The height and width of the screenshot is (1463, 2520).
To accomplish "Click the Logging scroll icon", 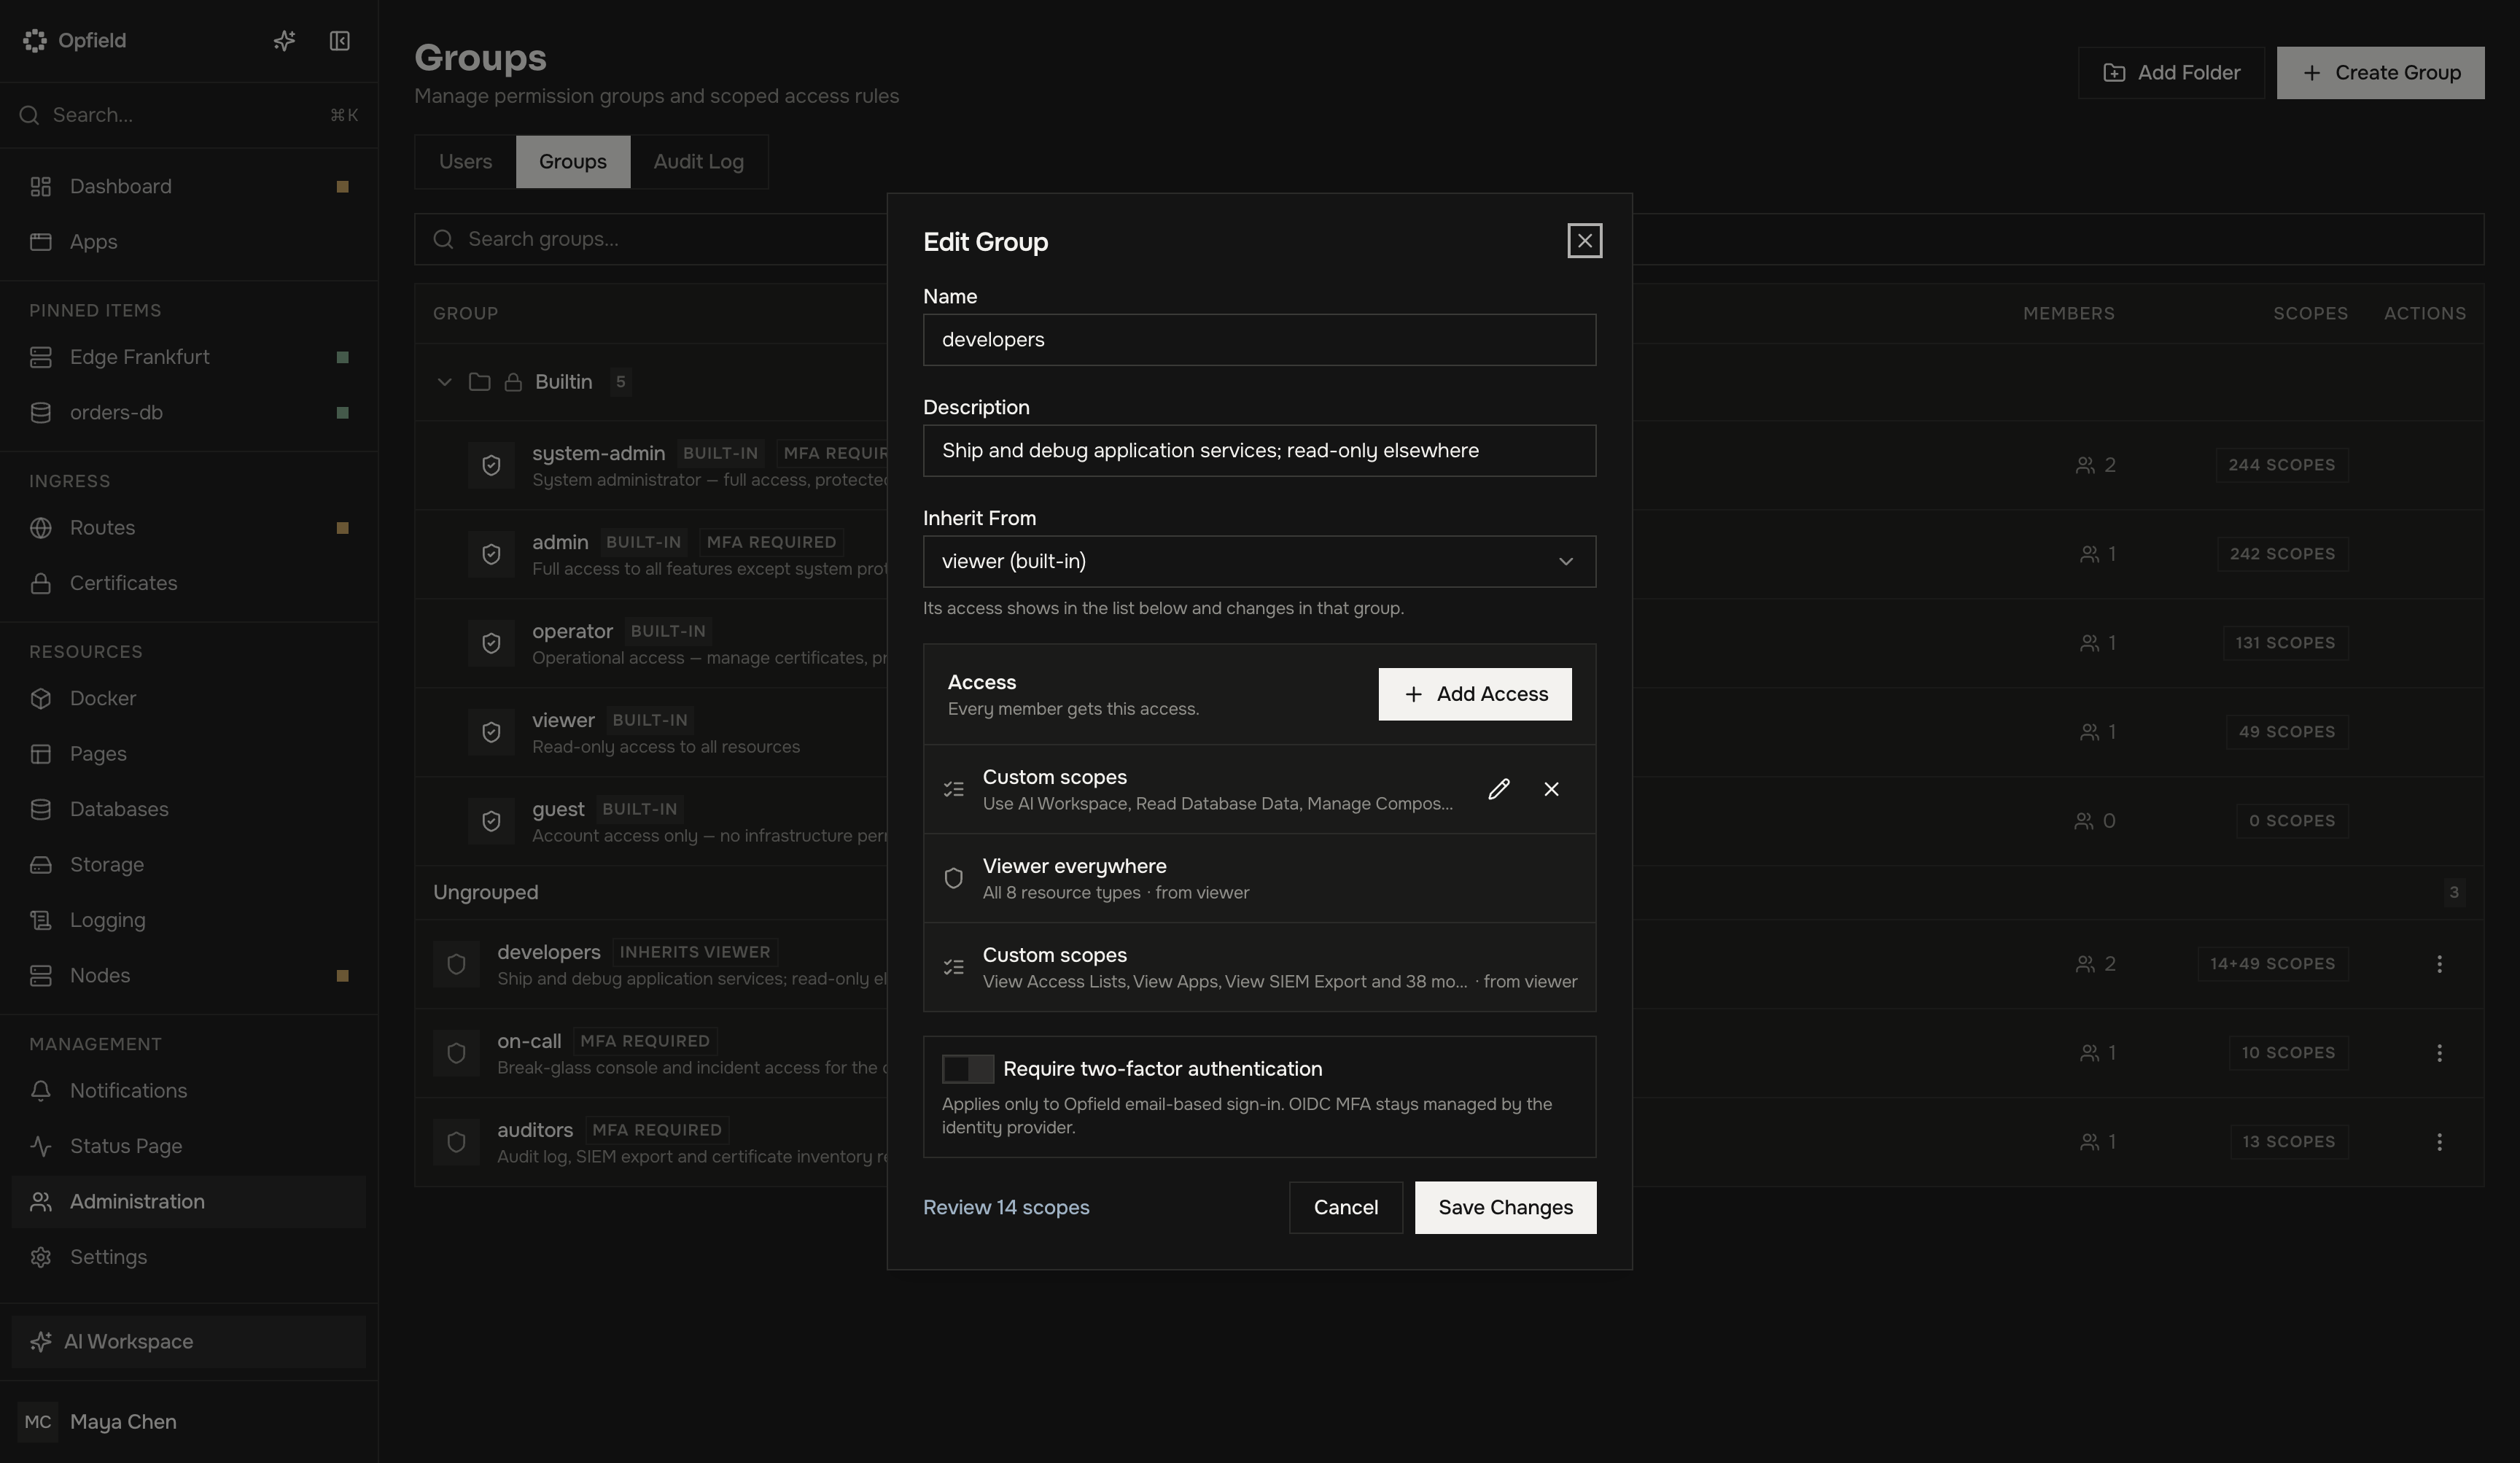I will pos(41,920).
